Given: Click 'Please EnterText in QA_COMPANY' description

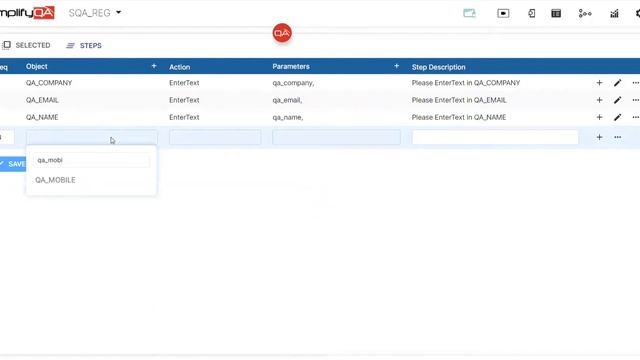Looking at the screenshot, I should click(x=466, y=83).
